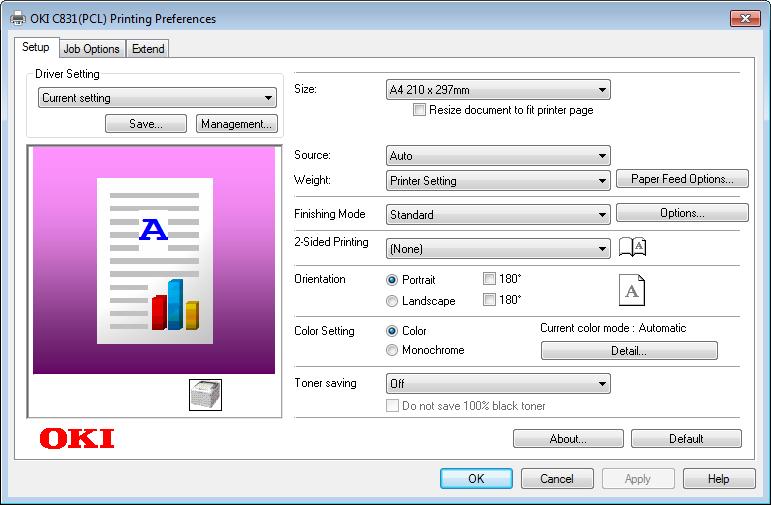Click the document preview image

tap(154, 261)
